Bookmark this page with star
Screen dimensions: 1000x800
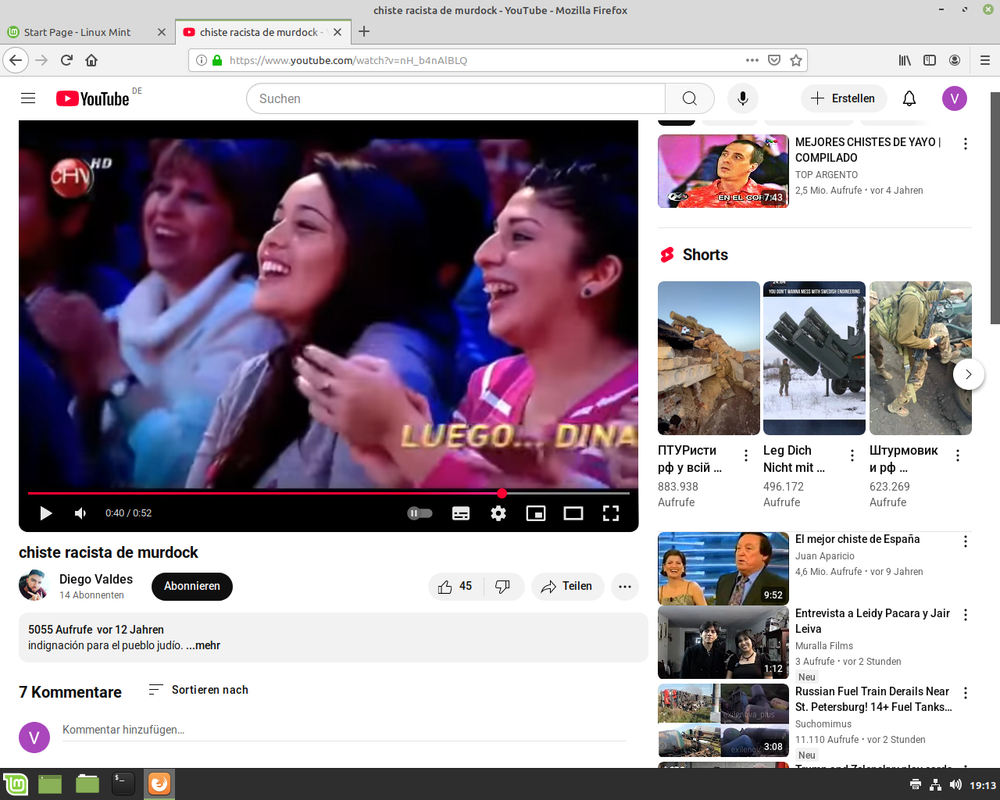(x=796, y=60)
